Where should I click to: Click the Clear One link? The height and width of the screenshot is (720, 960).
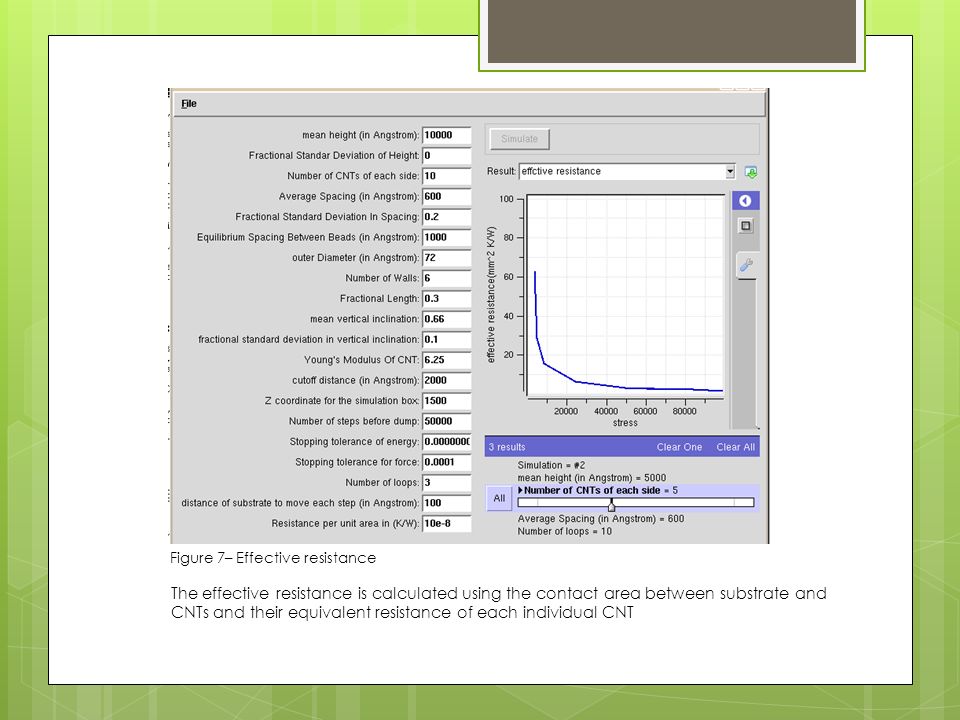coord(679,447)
